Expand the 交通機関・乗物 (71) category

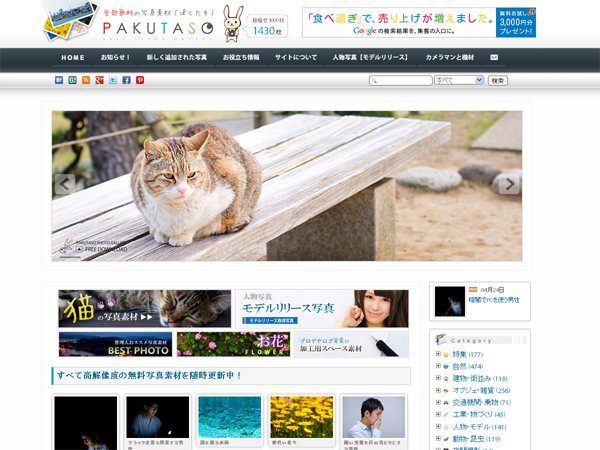pyautogui.click(x=438, y=402)
